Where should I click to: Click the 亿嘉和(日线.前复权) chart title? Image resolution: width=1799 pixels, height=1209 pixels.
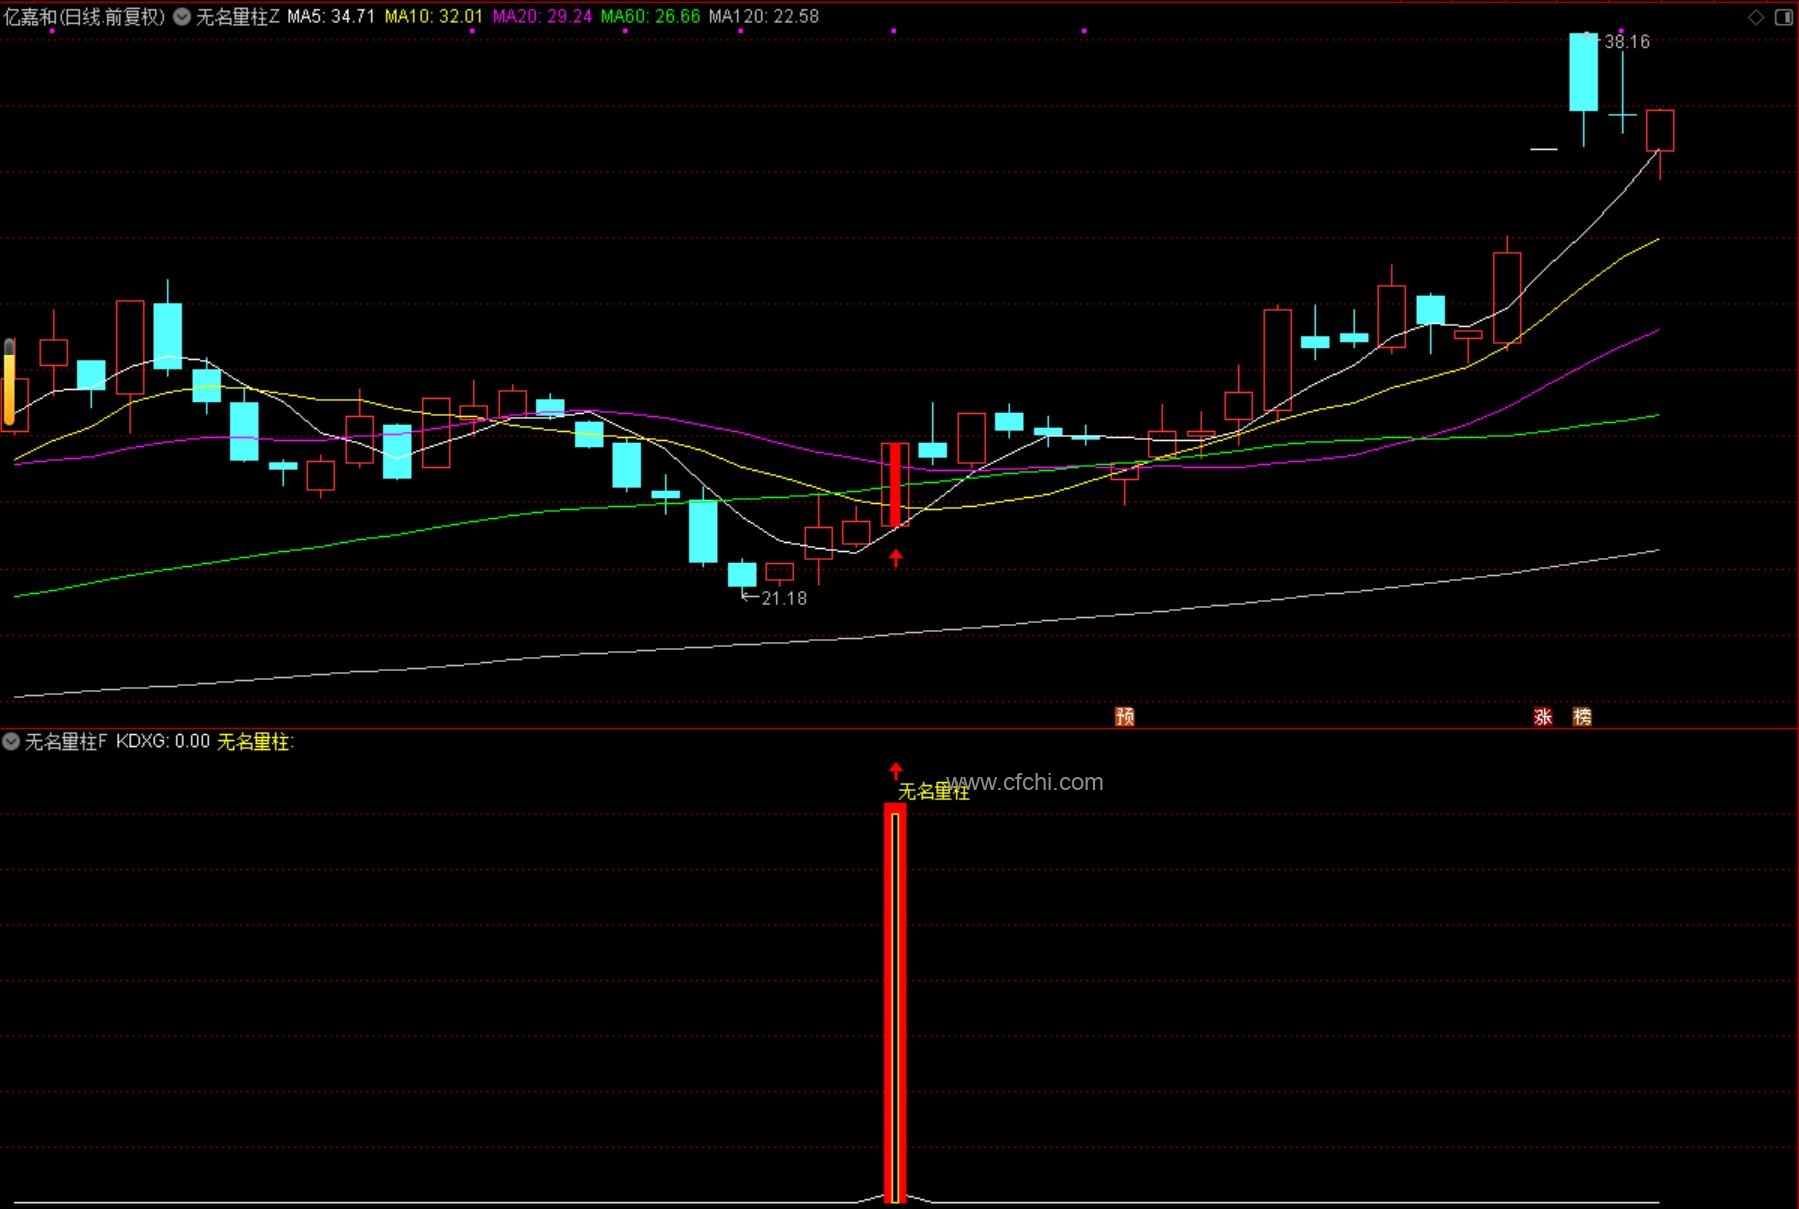click(84, 16)
